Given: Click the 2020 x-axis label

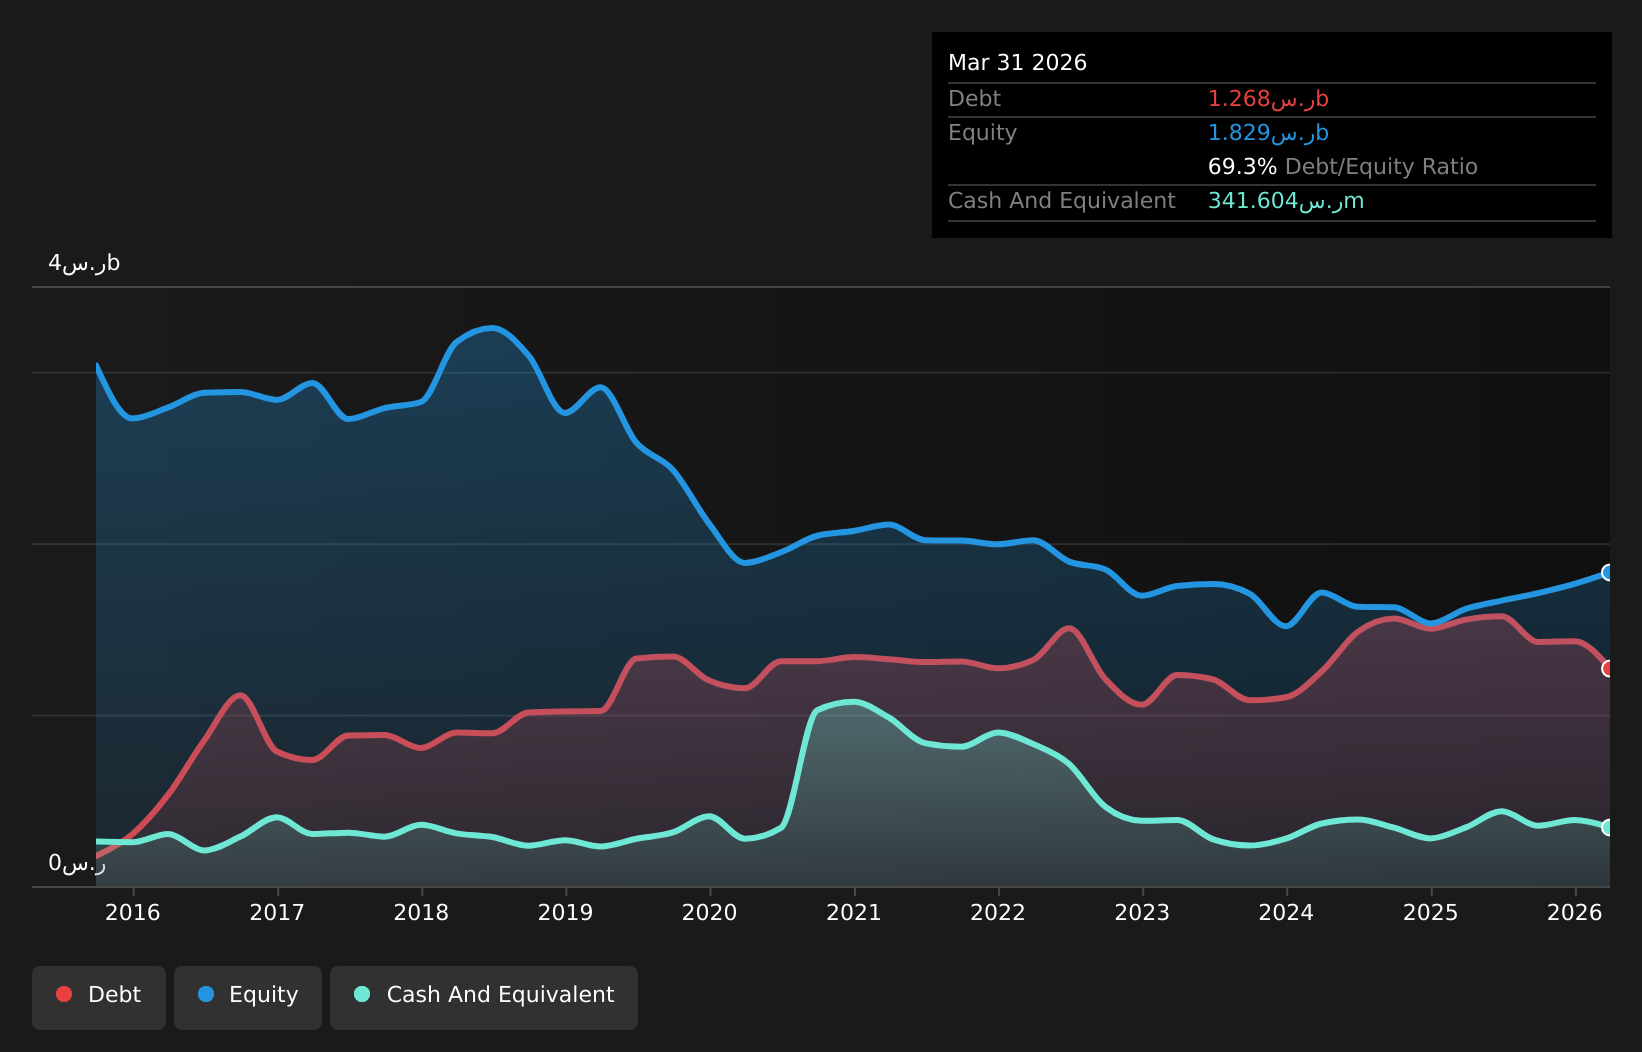Looking at the screenshot, I should coord(710,912).
